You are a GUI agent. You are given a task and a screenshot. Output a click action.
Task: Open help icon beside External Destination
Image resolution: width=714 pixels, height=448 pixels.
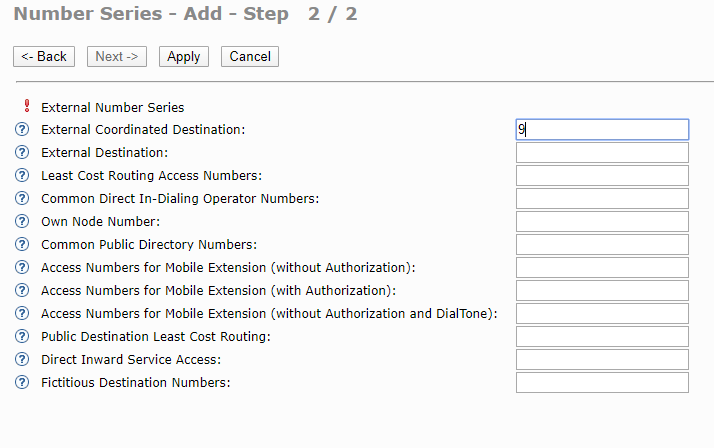pyautogui.click(x=23, y=153)
